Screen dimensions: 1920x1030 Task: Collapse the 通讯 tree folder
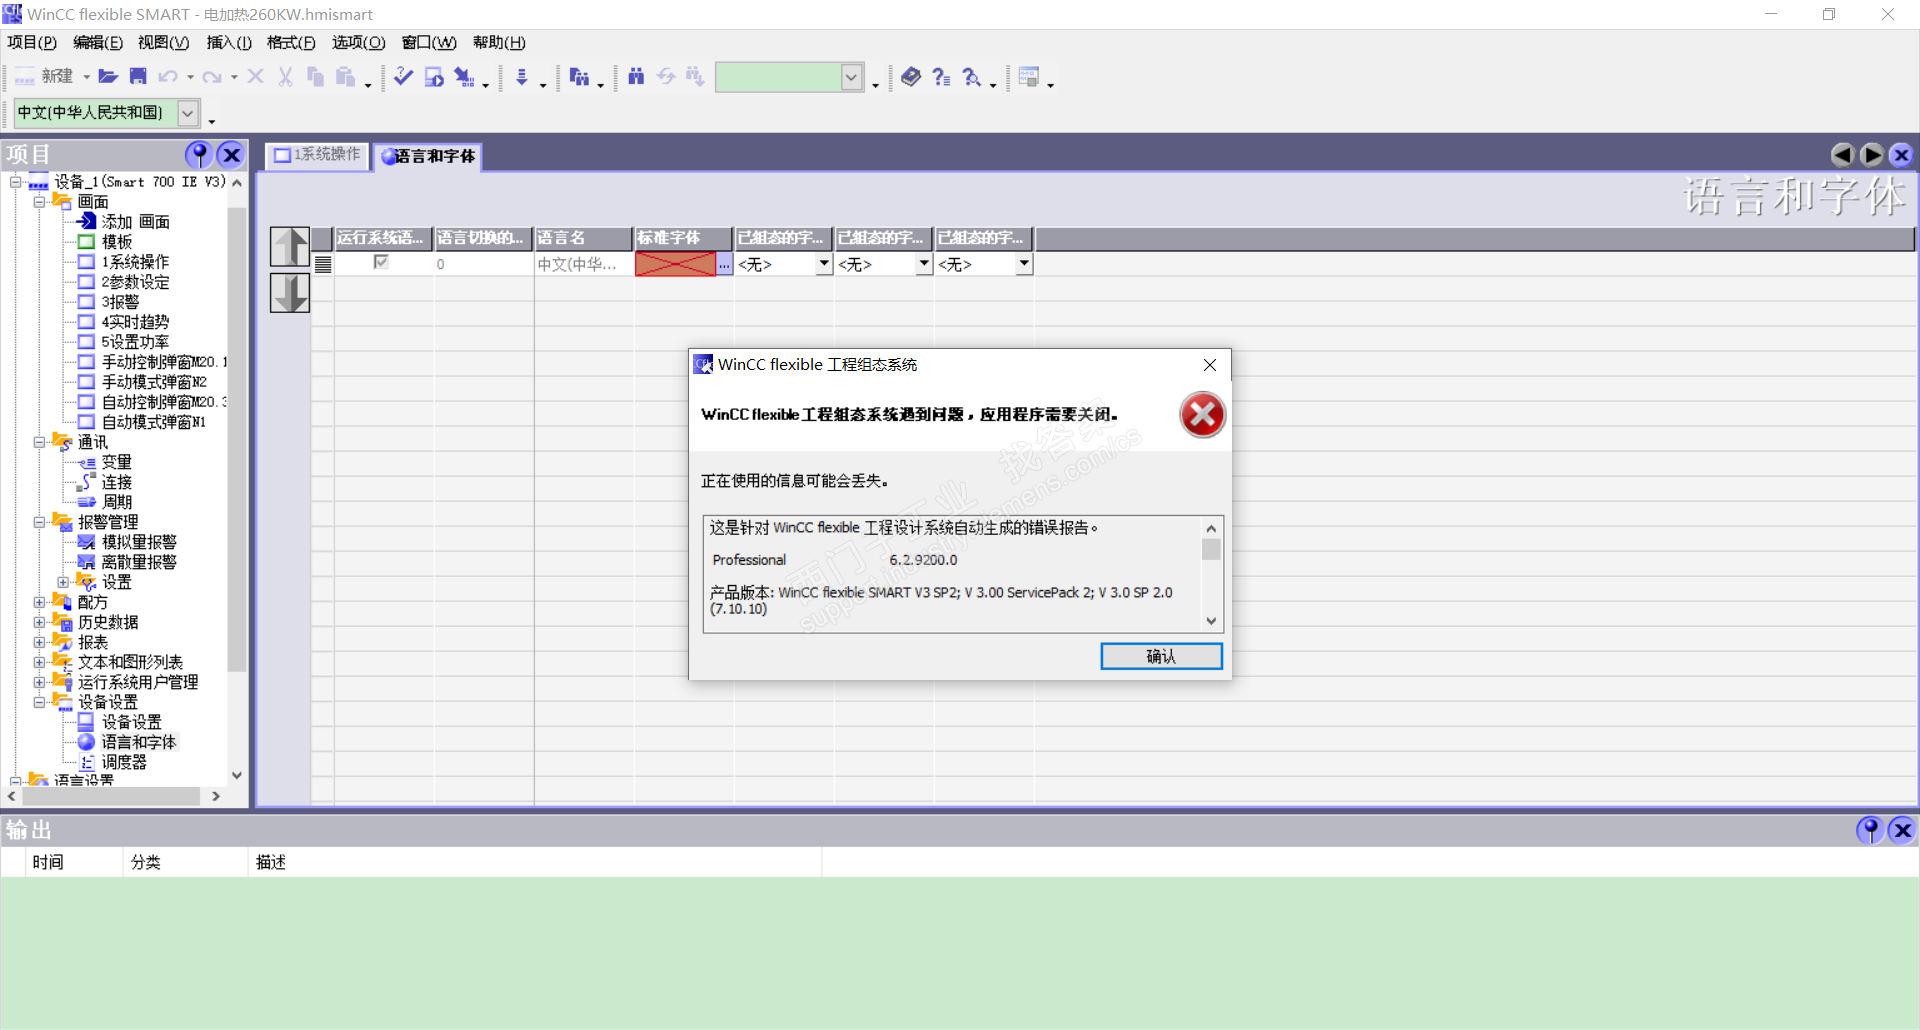coord(40,442)
